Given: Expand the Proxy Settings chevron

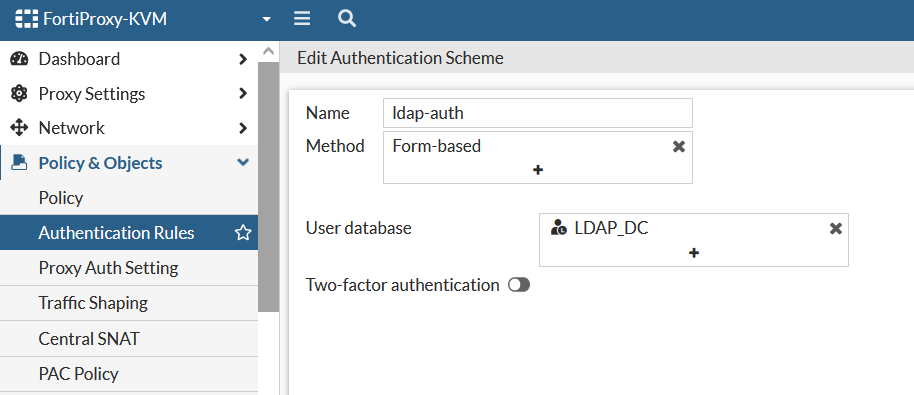Looking at the screenshot, I should [x=243, y=93].
